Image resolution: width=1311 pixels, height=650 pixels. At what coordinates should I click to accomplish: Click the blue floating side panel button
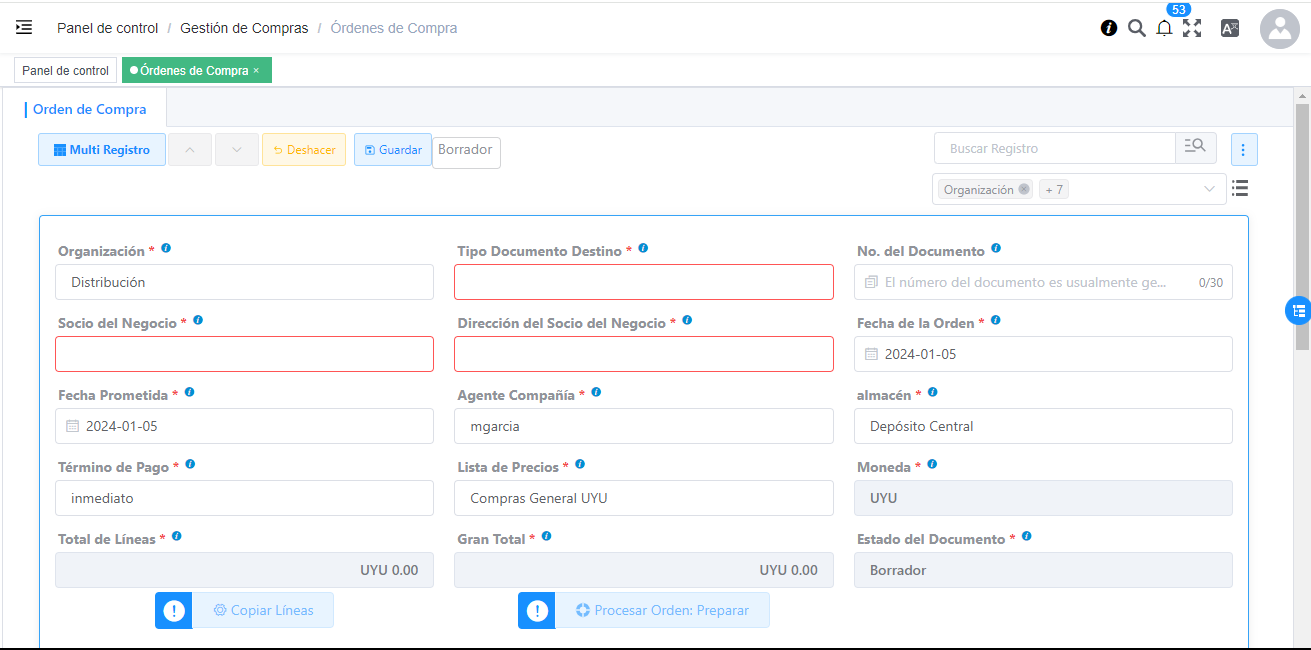[1297, 311]
